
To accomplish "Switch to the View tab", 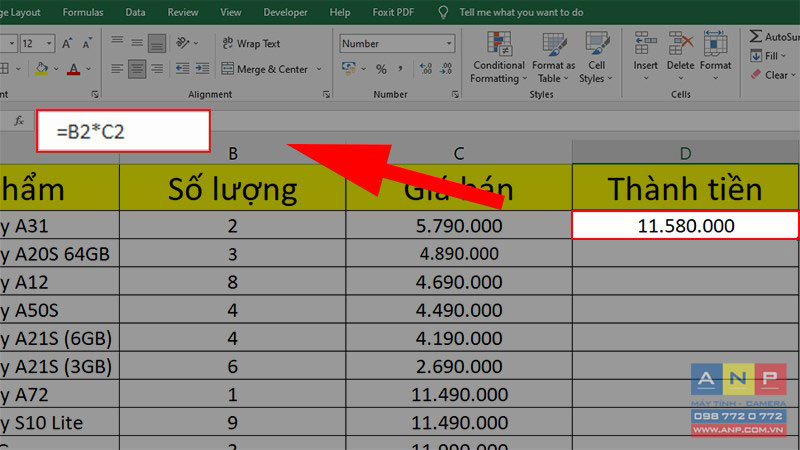I will coord(231,12).
